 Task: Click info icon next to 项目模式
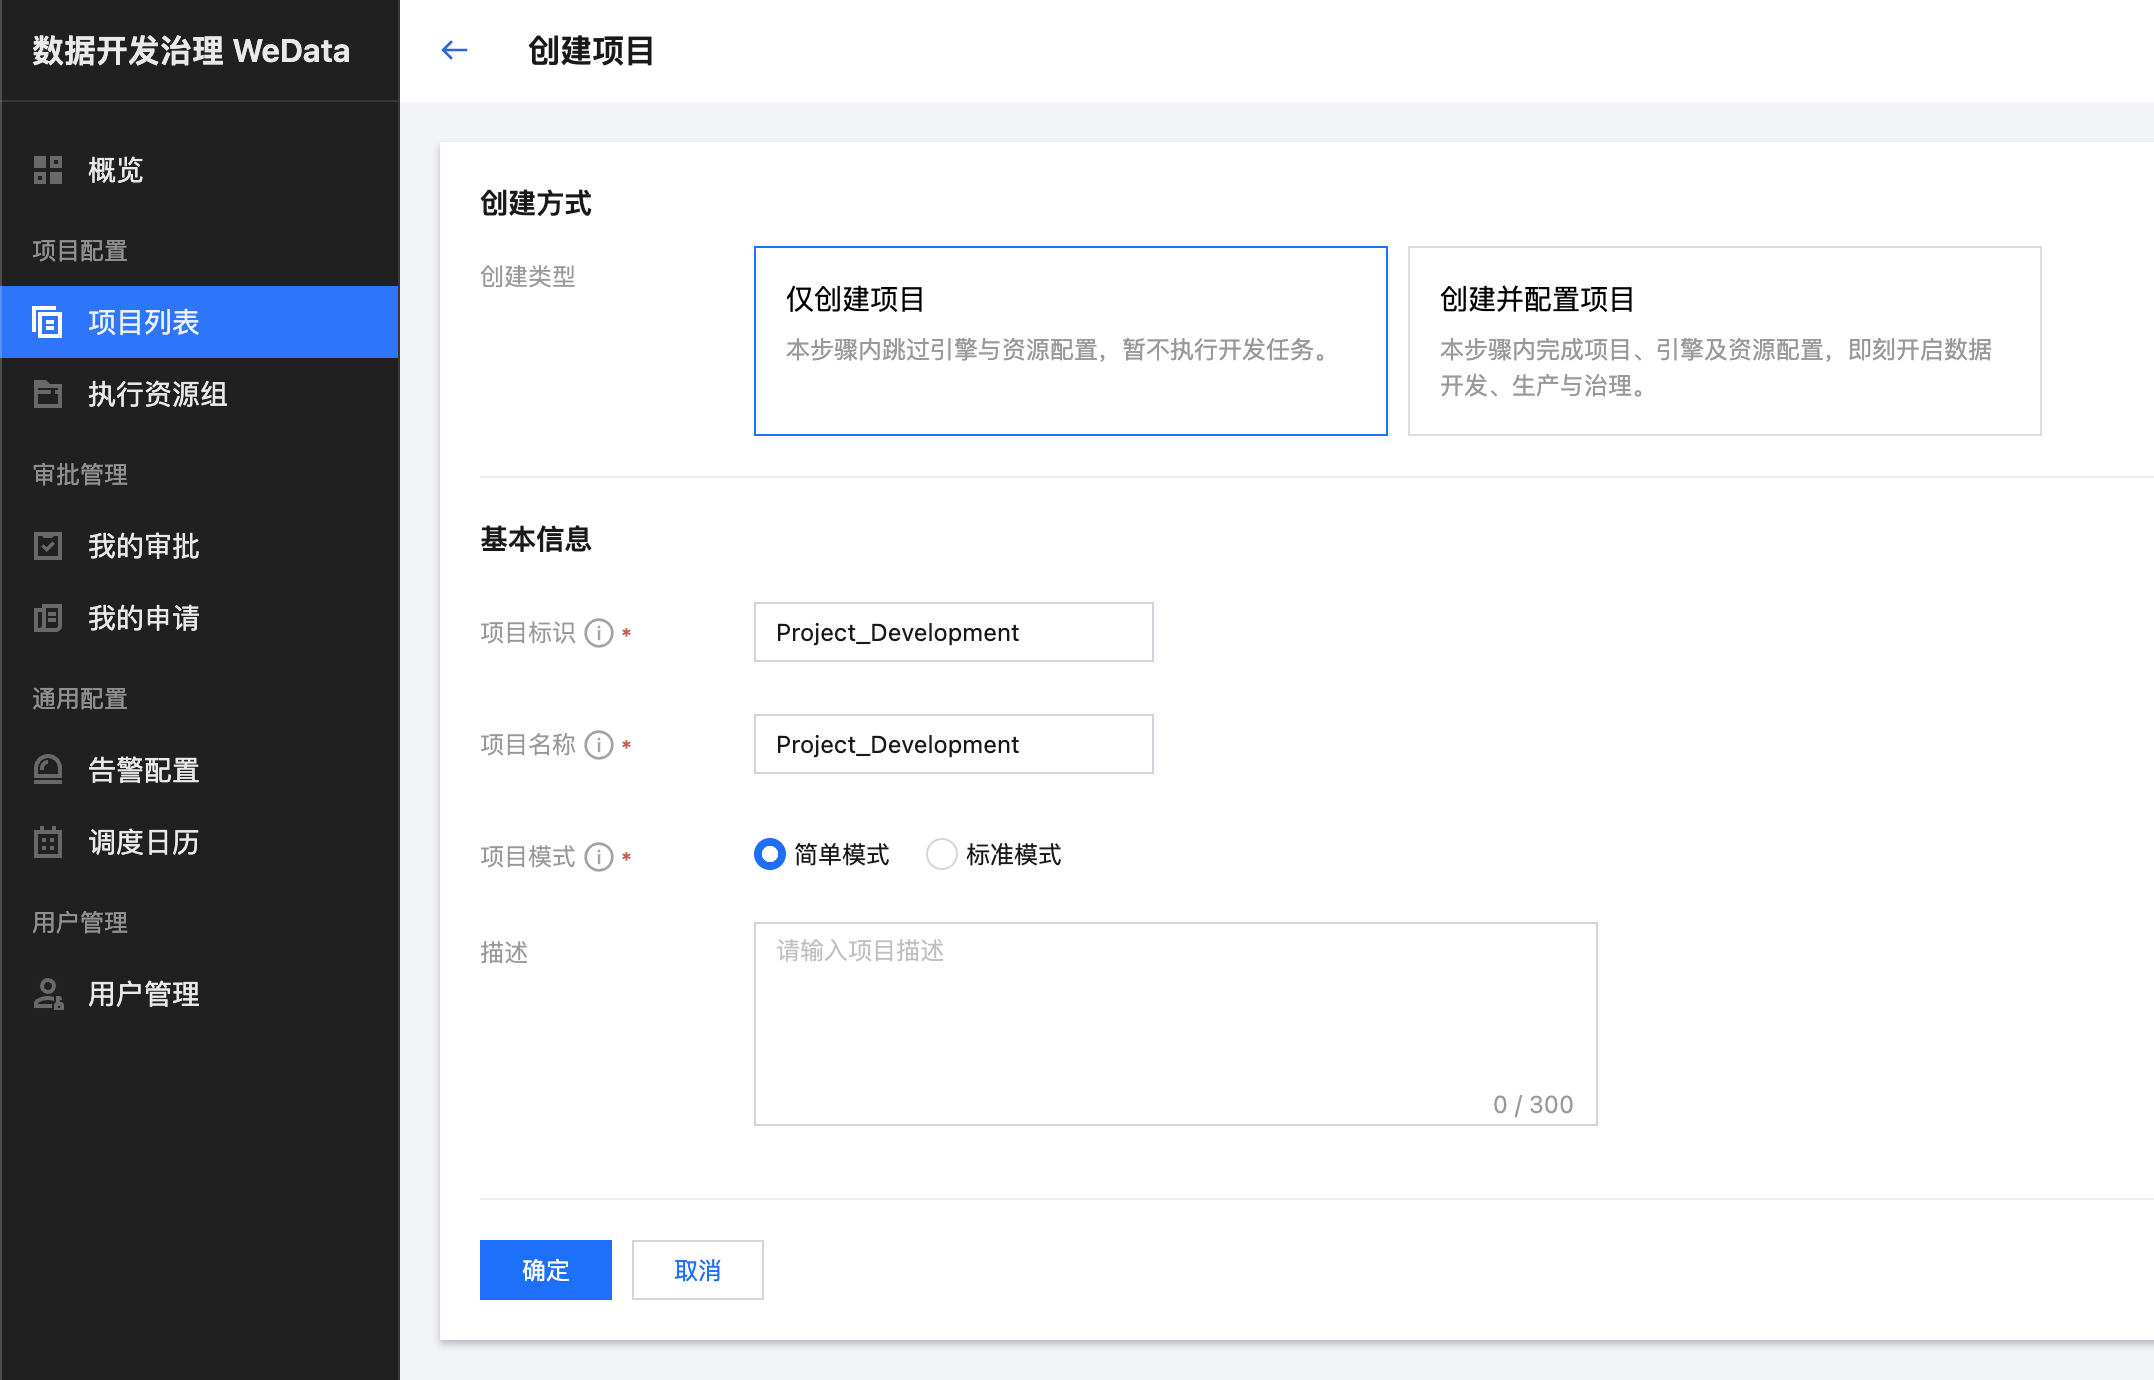tap(599, 857)
